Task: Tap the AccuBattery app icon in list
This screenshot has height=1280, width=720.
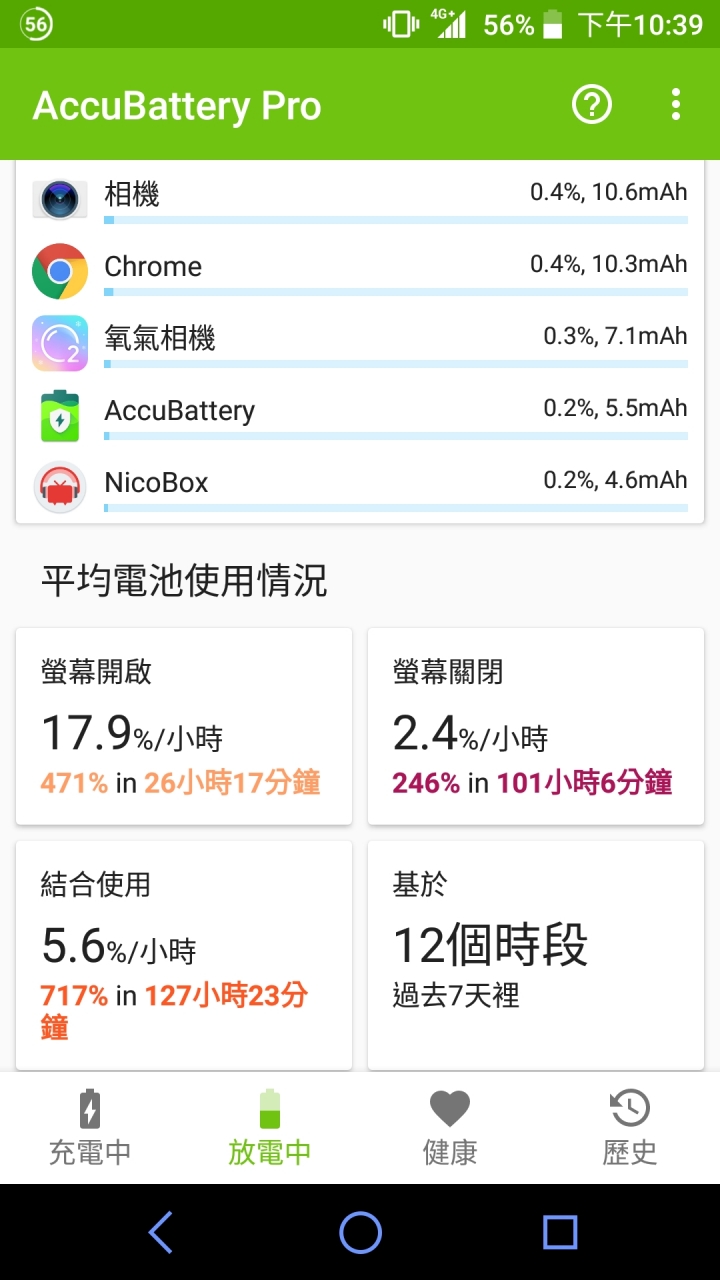Action: pos(60,415)
